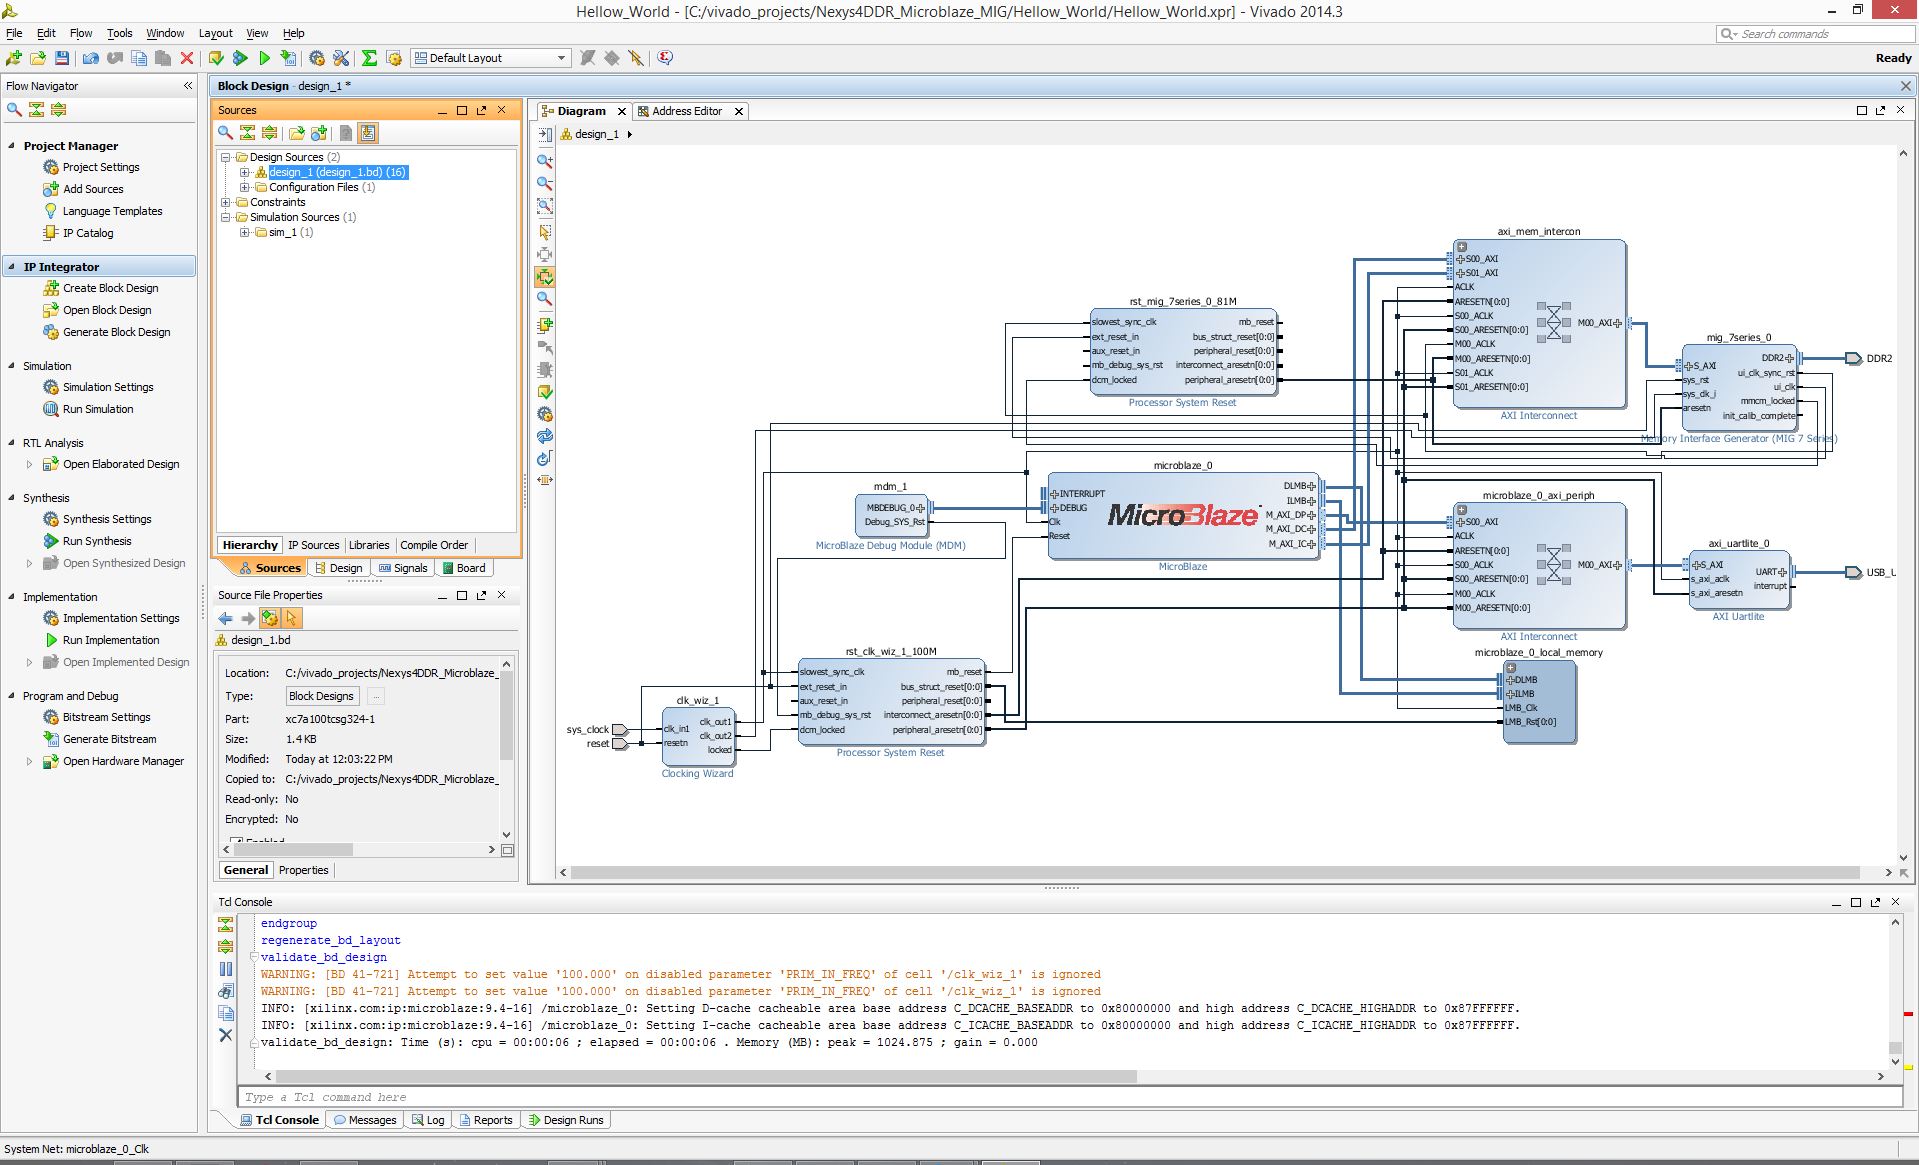Image resolution: width=1919 pixels, height=1165 pixels.
Task: Expand Open Elaborated Design in Flow Navigator
Action: [x=29, y=464]
